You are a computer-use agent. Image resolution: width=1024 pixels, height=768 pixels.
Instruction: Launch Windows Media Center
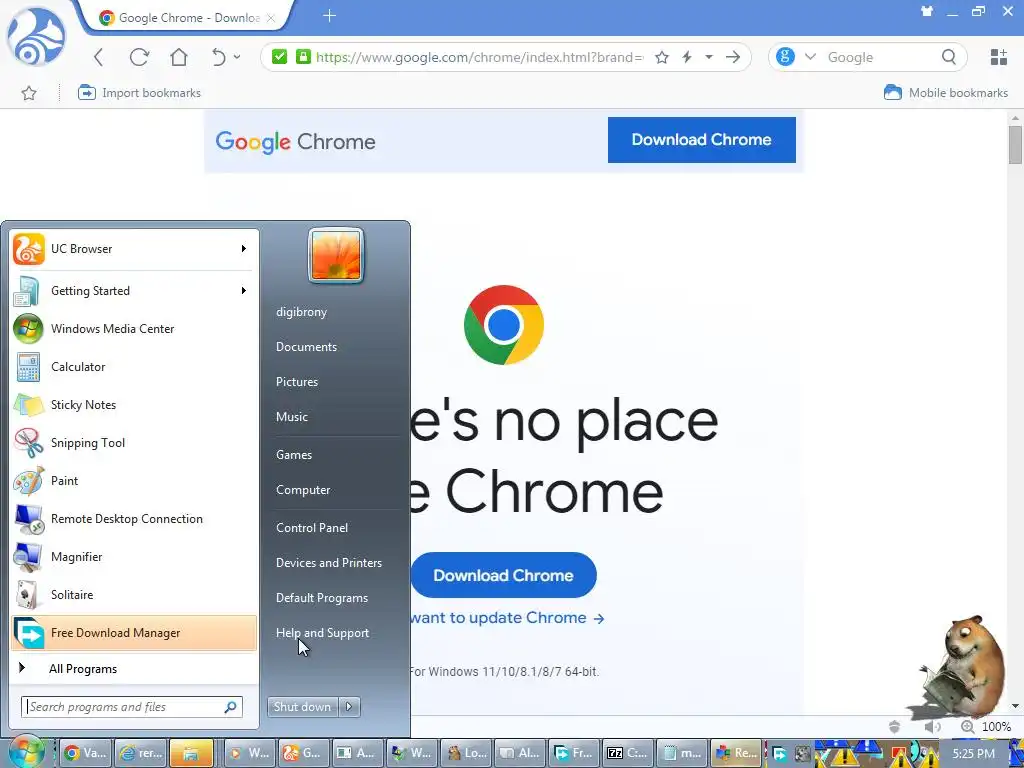pos(134,328)
